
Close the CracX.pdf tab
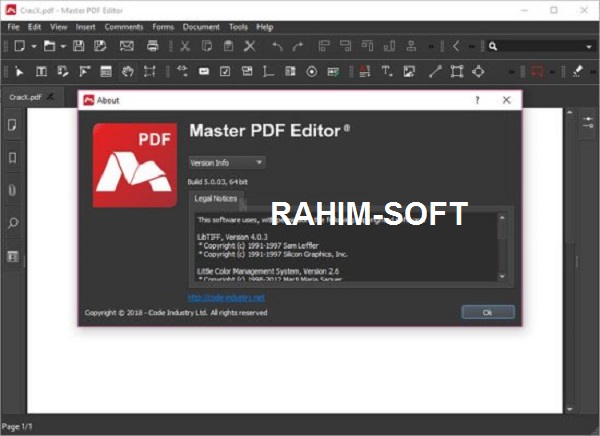50,97
